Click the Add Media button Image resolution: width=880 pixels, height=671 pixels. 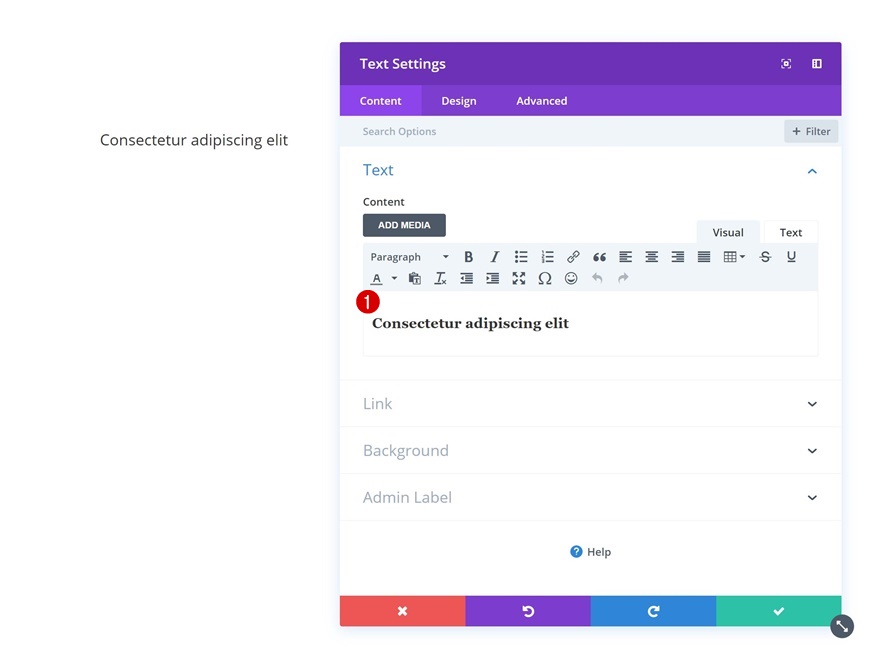404,225
